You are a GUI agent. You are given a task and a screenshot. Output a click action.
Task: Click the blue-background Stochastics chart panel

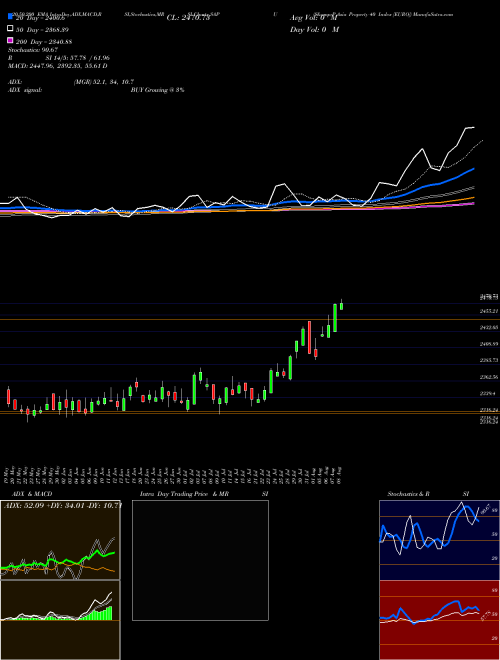tap(439, 540)
